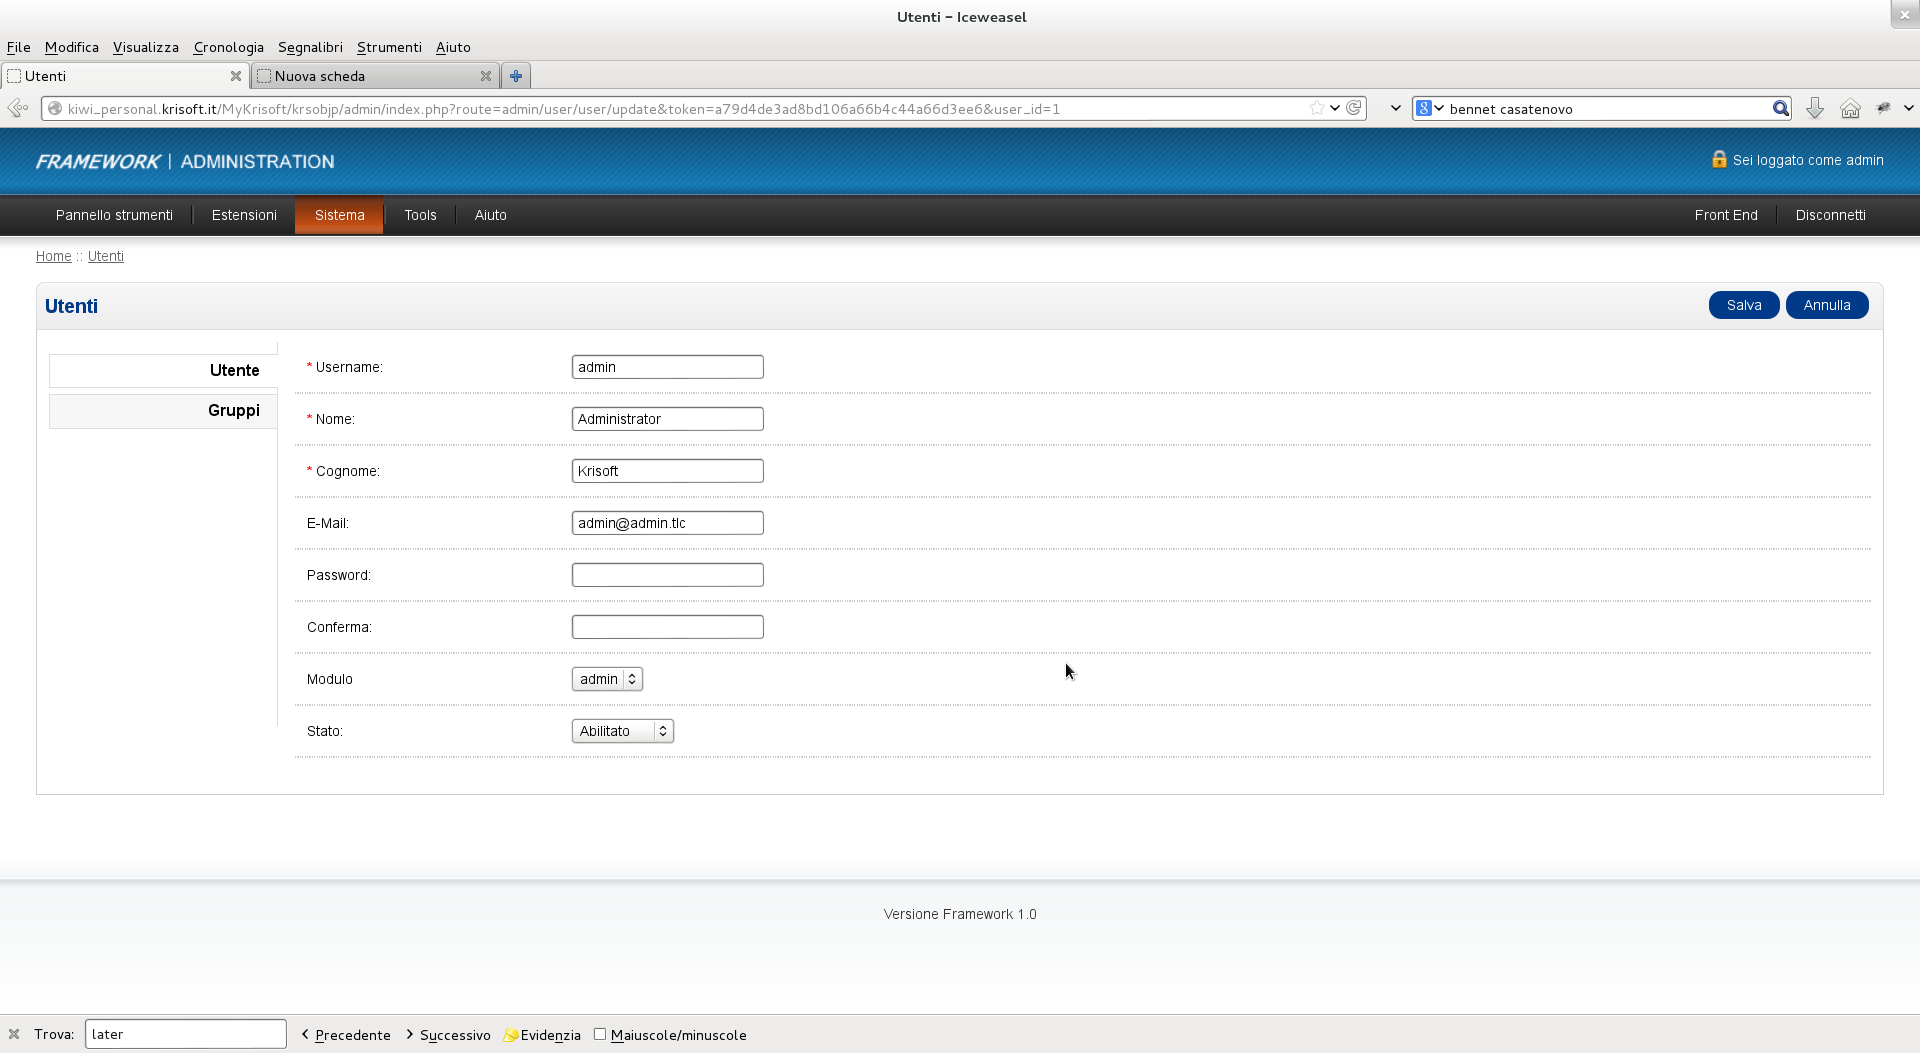Open the home page via home icon

1850,108
